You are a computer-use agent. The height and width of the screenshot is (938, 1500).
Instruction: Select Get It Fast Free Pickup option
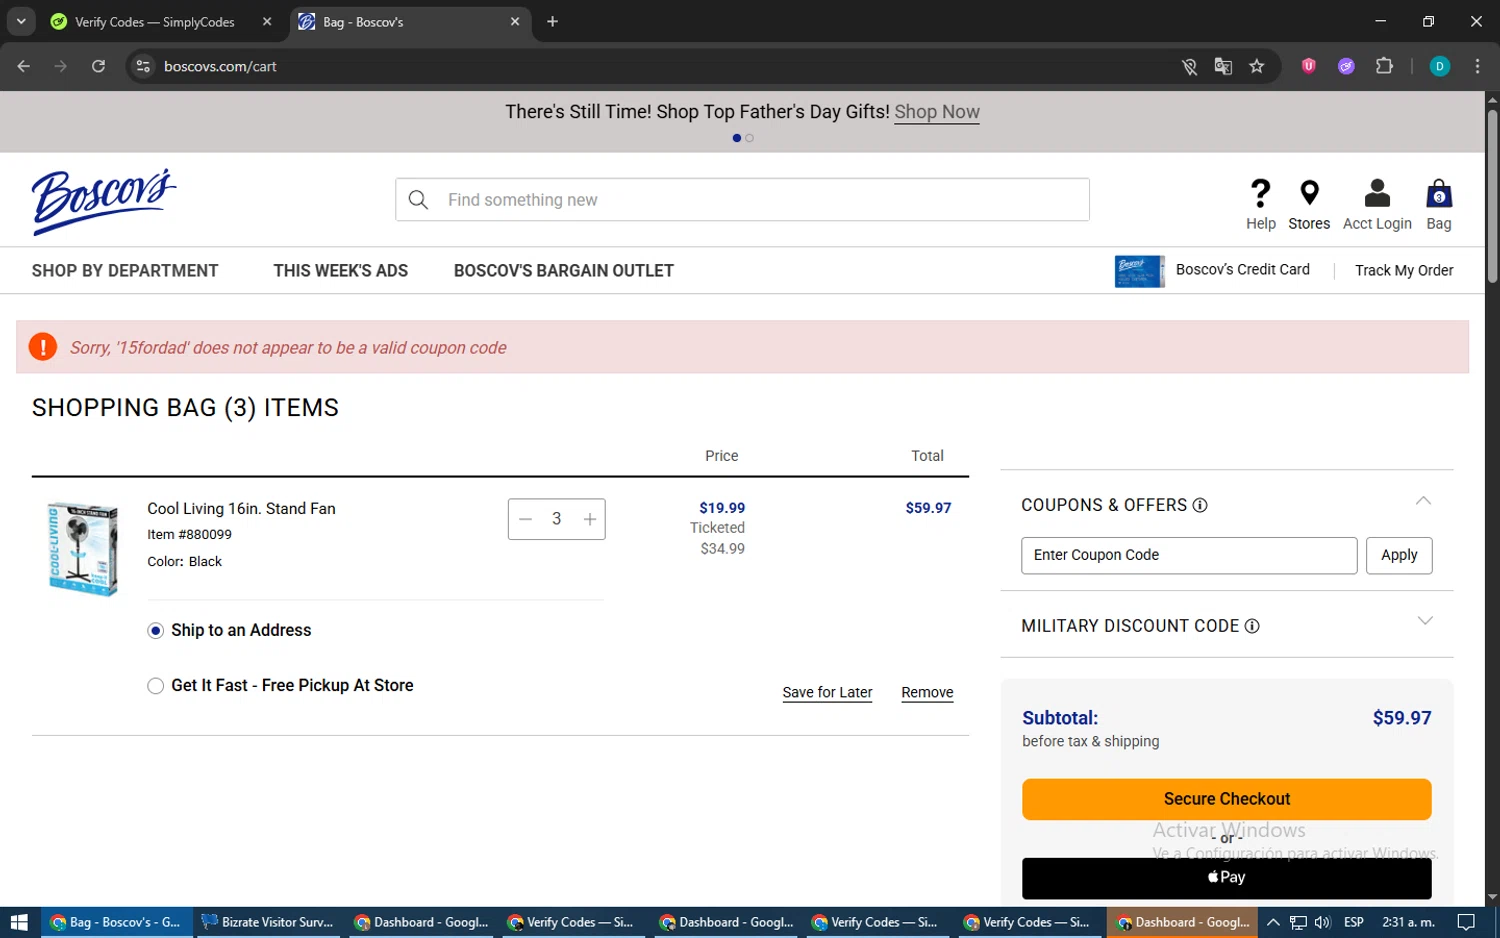pos(155,686)
